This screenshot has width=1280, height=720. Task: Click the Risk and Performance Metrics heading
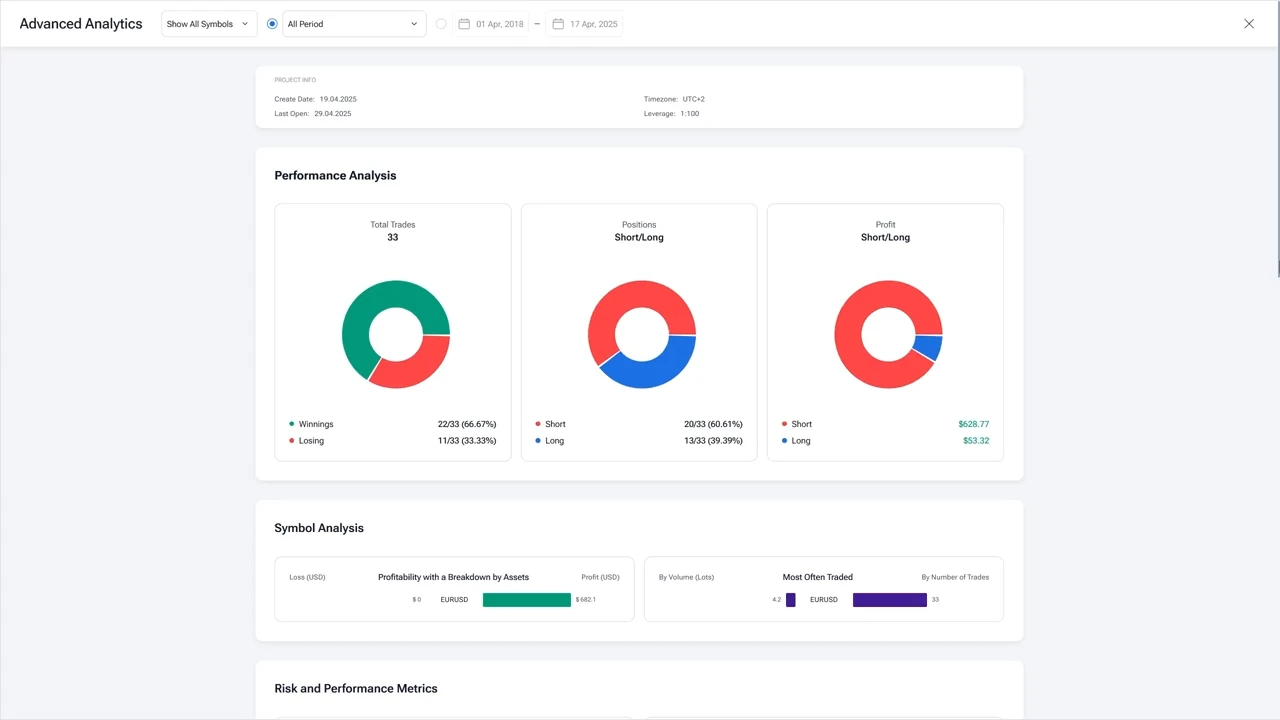tap(356, 689)
